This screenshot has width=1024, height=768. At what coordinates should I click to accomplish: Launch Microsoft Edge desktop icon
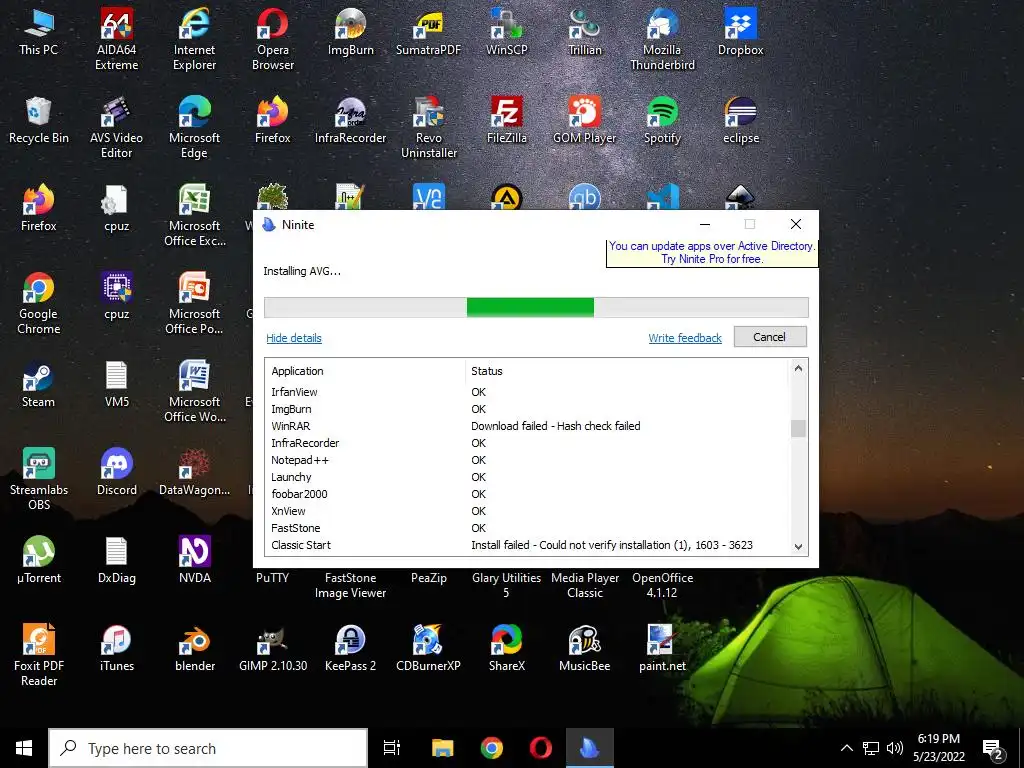(x=194, y=127)
